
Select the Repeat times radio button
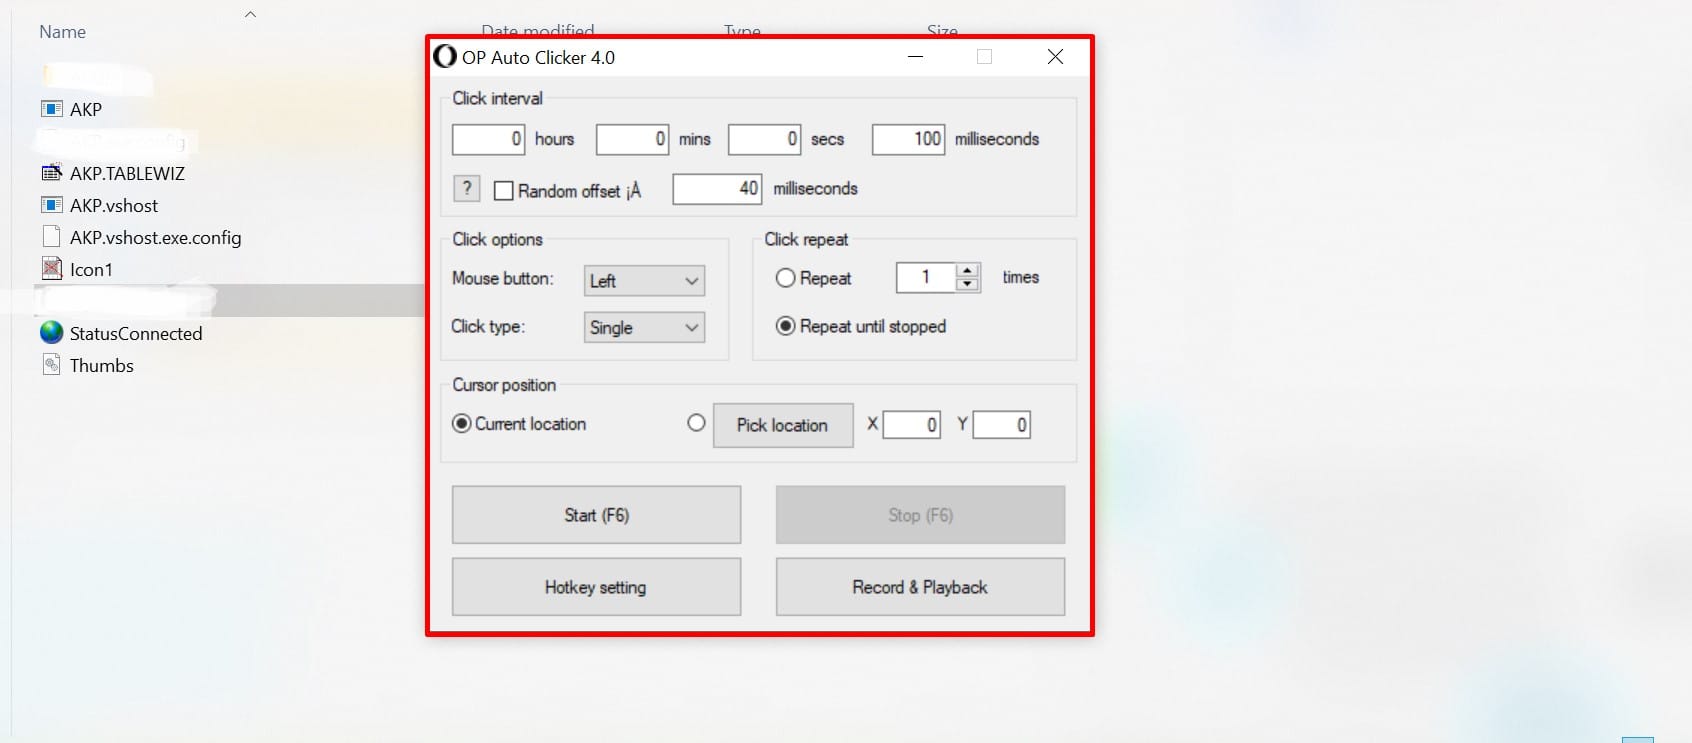coord(785,278)
